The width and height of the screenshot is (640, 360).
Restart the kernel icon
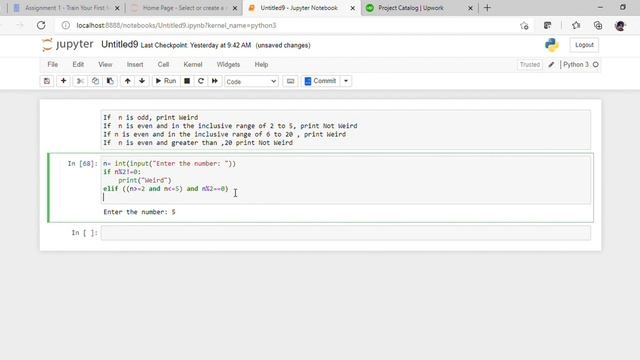pos(200,81)
